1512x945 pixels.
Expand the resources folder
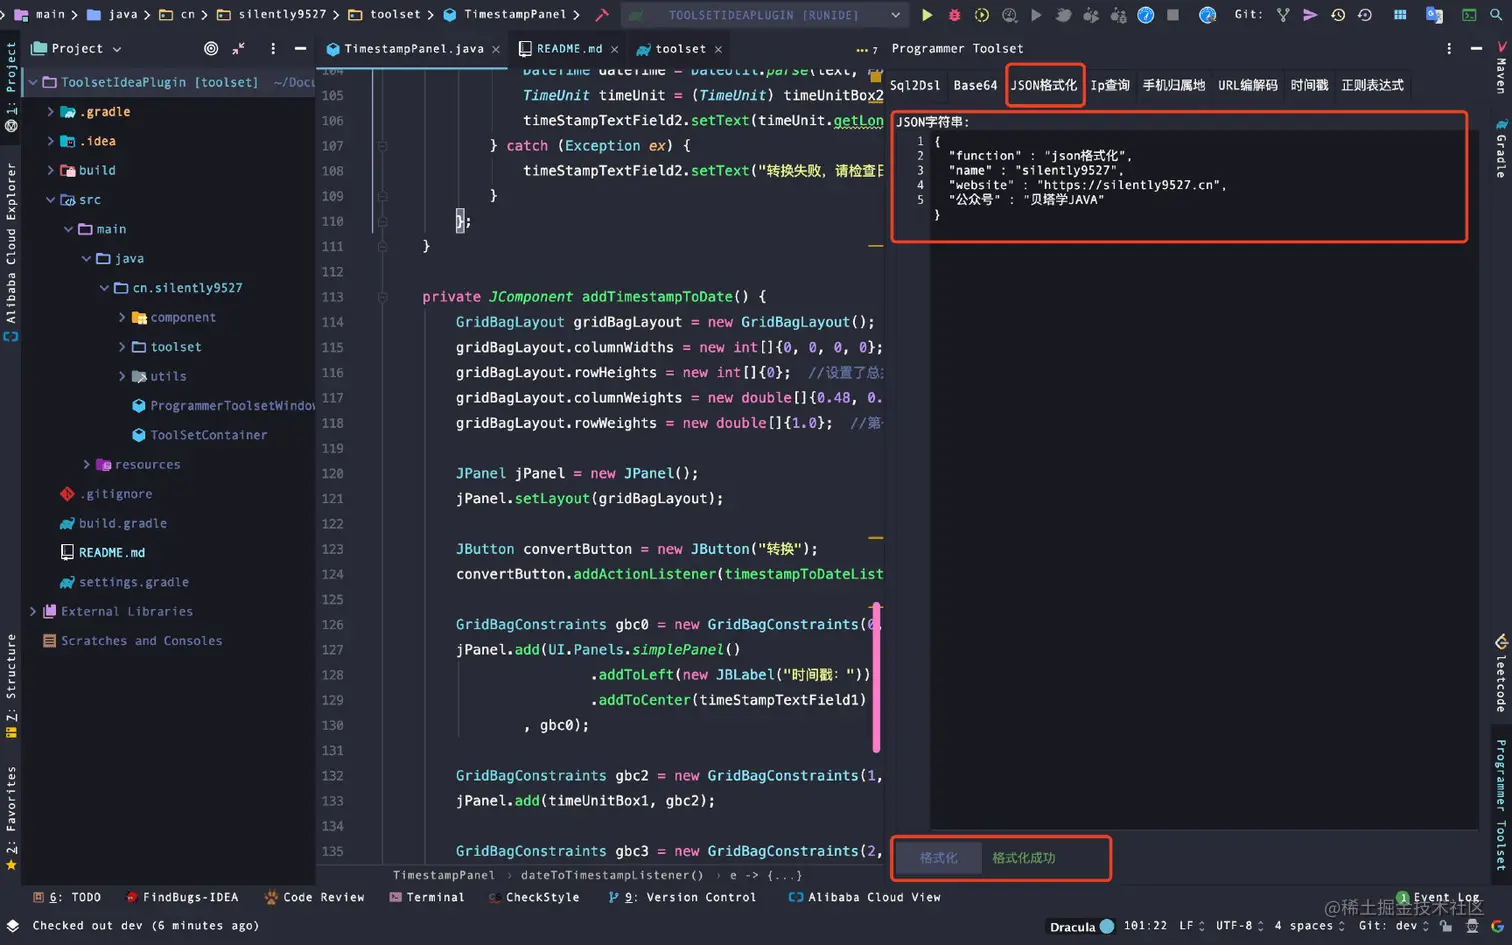tap(87, 464)
